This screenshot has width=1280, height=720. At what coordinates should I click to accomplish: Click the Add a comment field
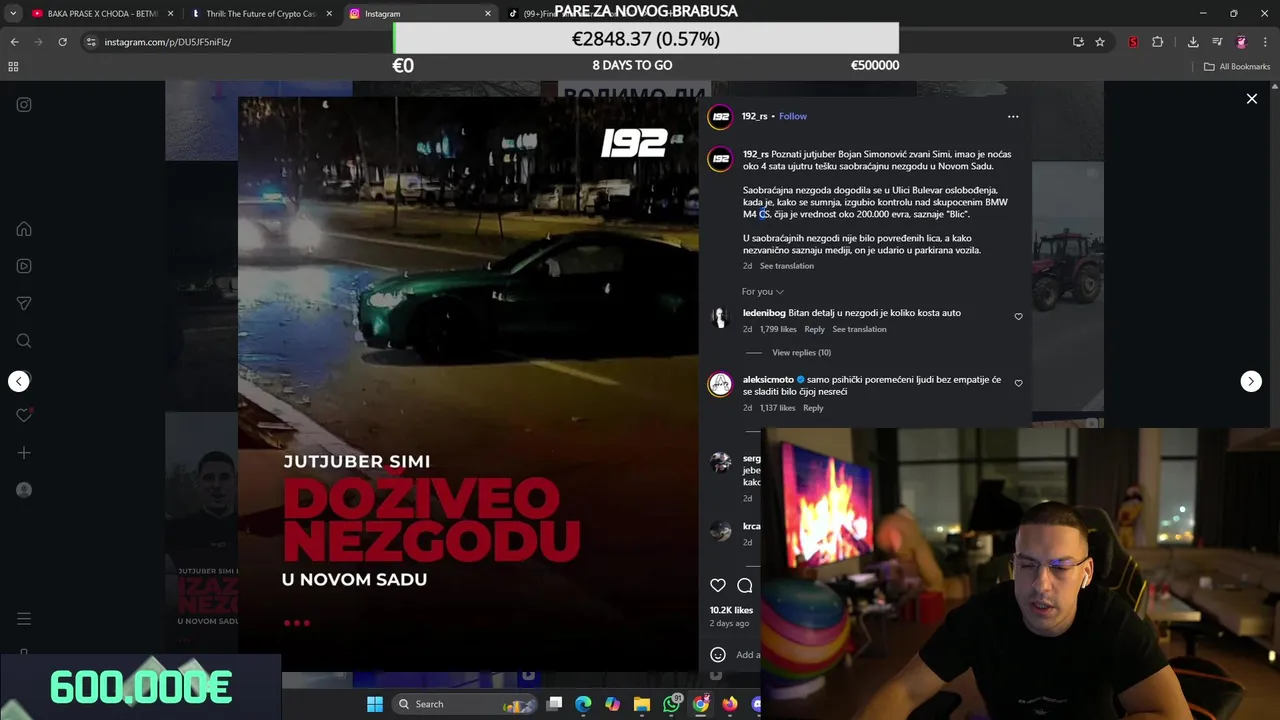pos(748,655)
